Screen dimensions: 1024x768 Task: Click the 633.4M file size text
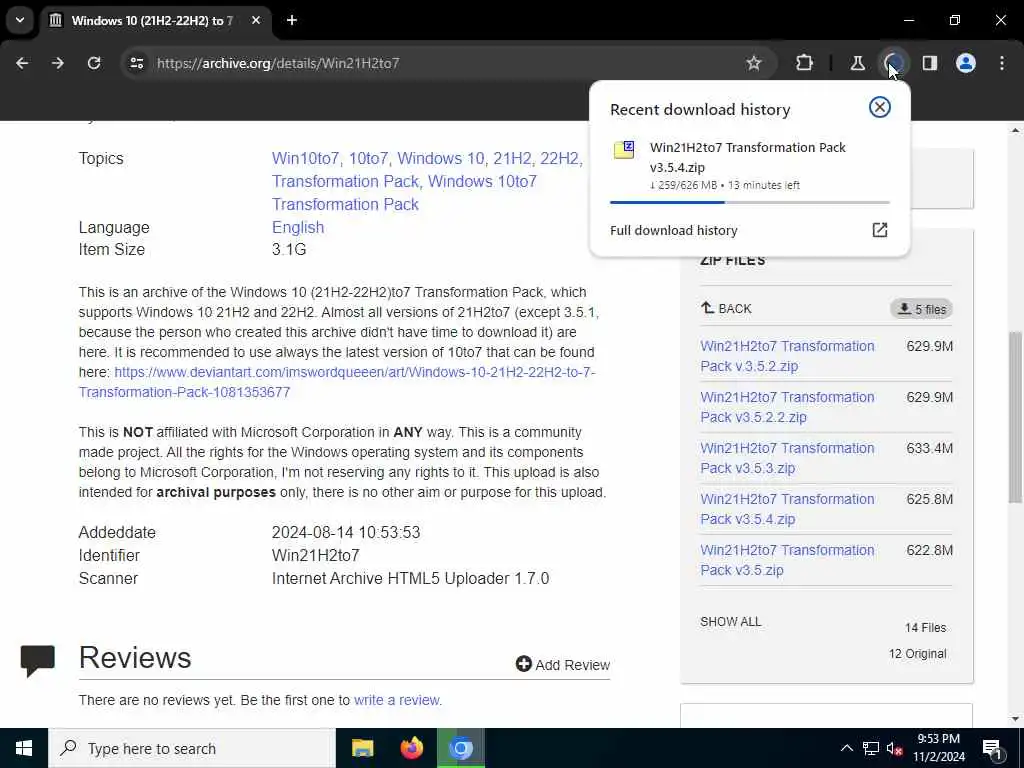[929, 448]
